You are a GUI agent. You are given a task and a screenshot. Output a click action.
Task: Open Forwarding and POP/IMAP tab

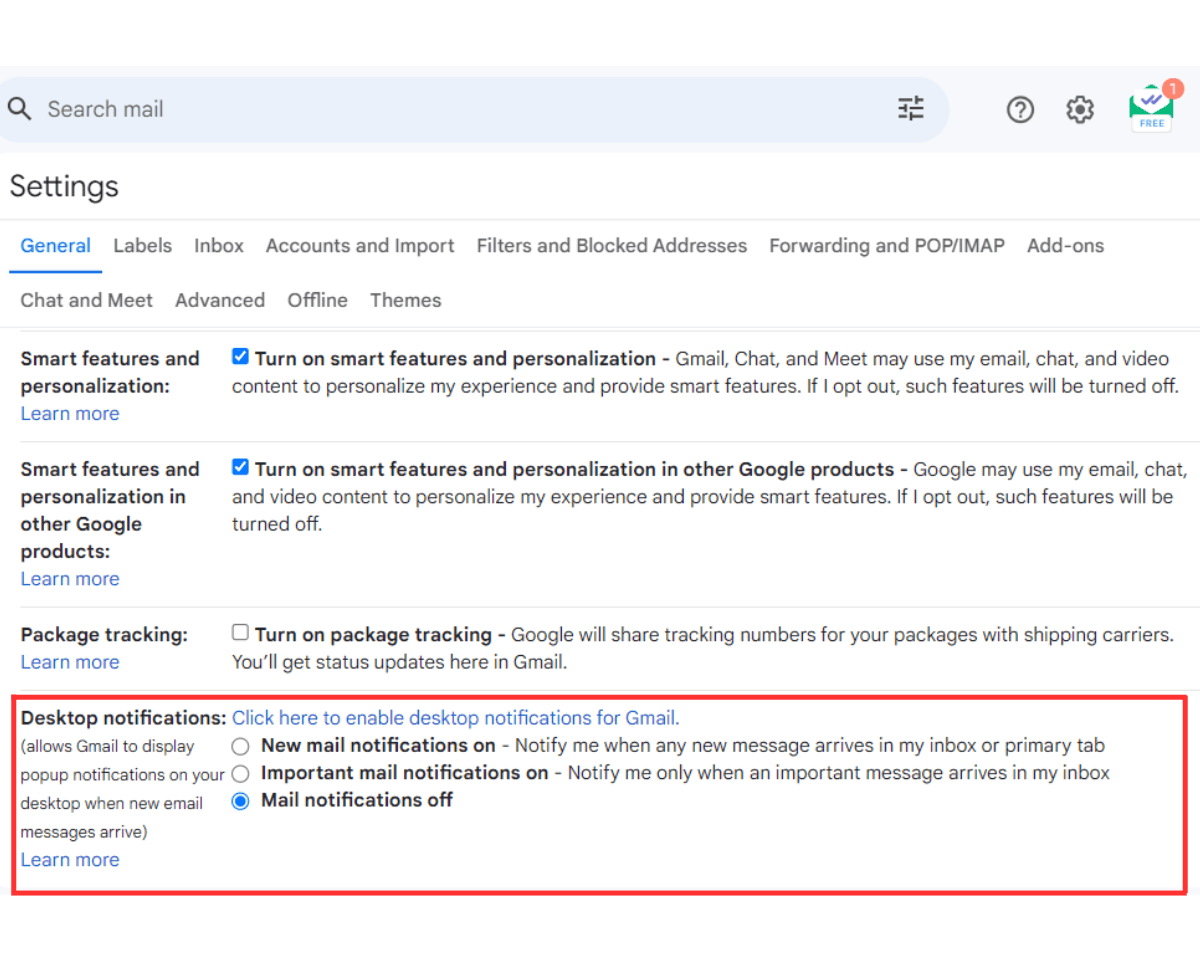887,246
